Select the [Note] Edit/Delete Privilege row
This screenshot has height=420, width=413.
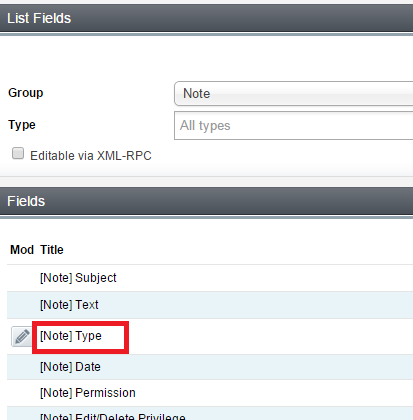pyautogui.click(x=210, y=414)
